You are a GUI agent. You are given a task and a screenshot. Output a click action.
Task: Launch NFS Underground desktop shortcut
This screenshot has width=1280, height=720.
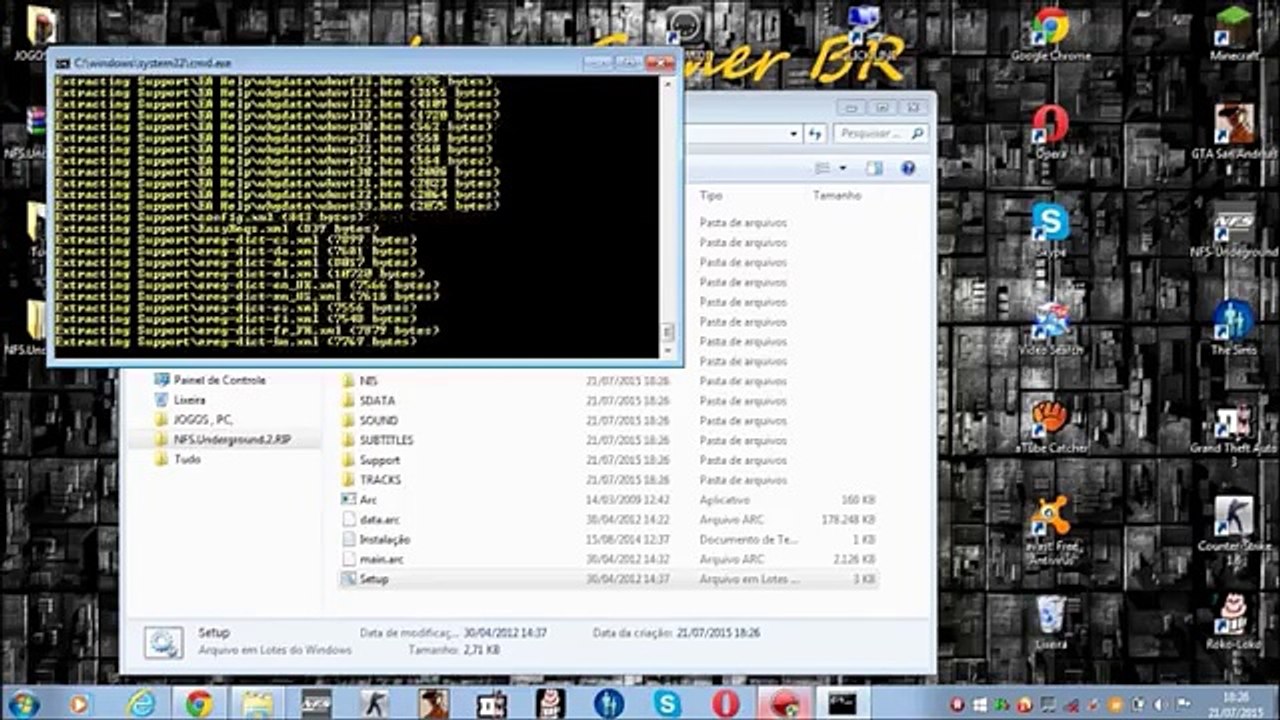tap(1234, 230)
